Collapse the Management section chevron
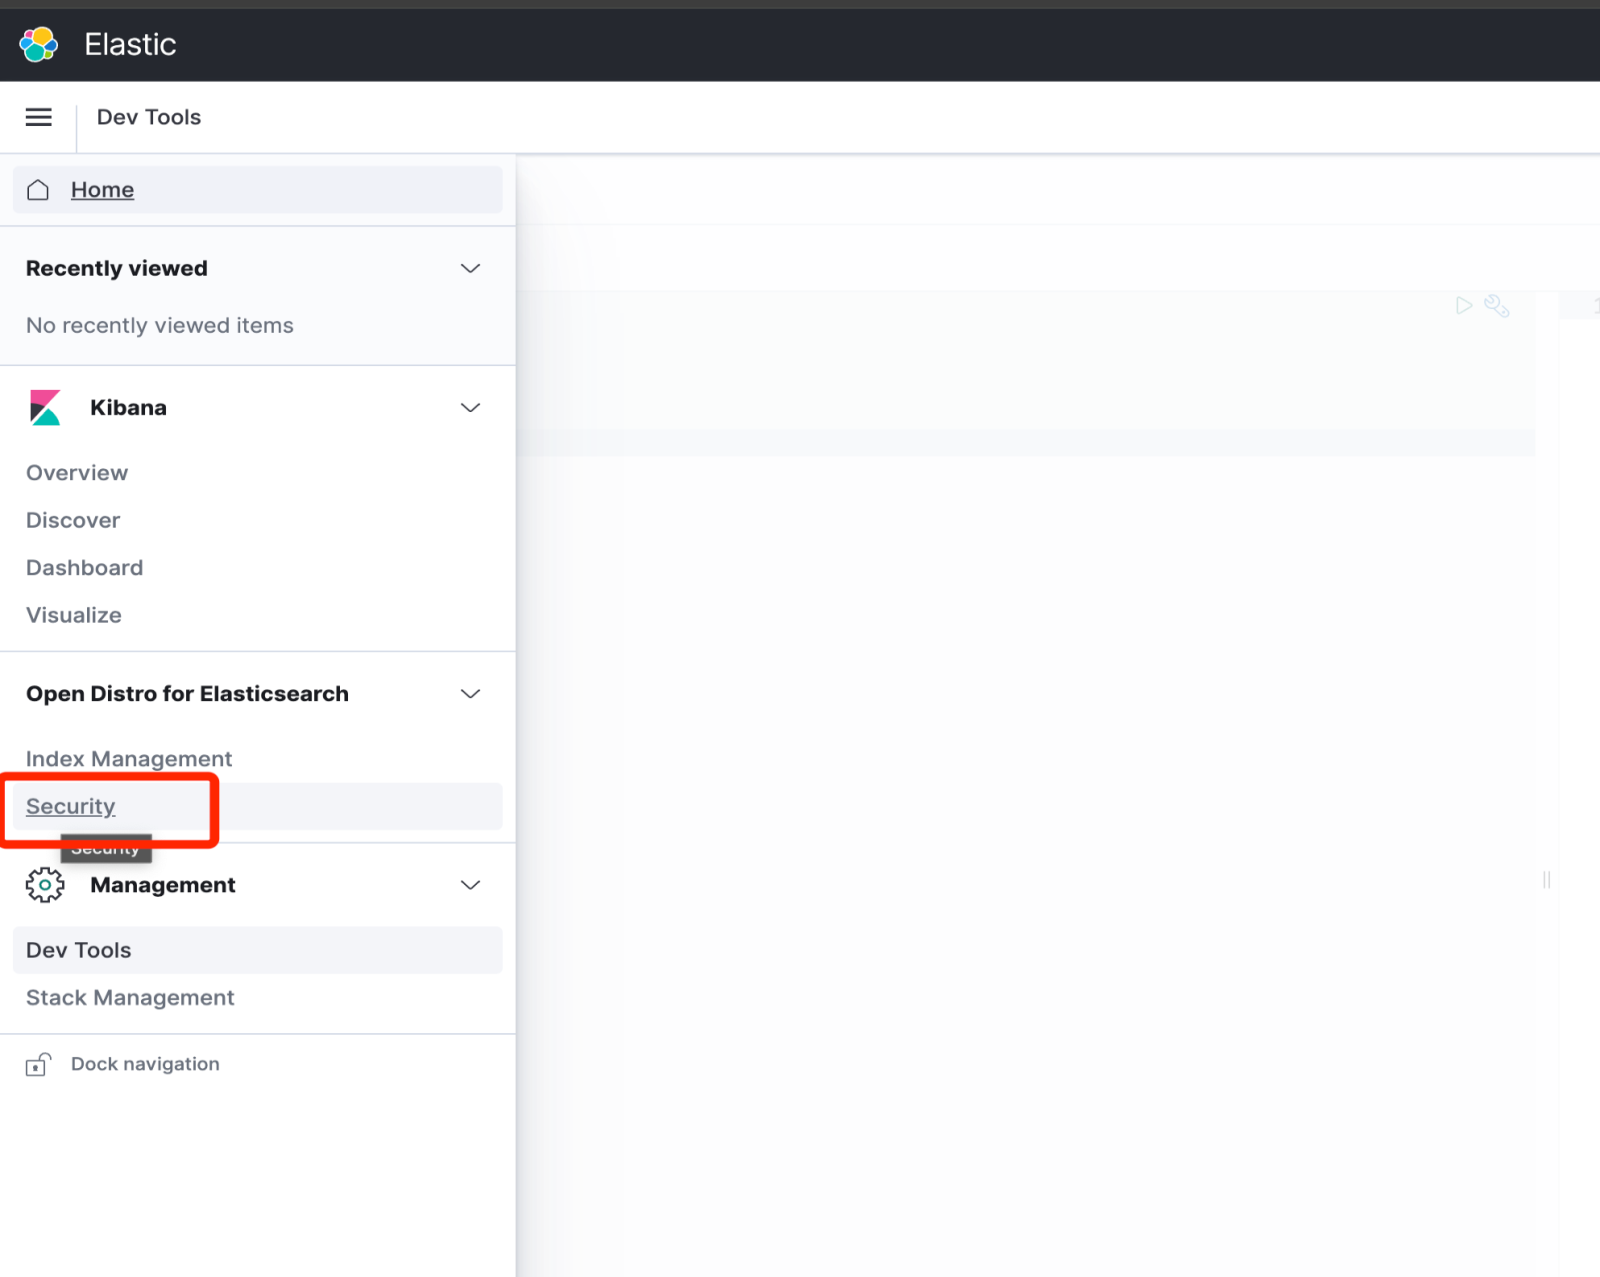This screenshot has width=1600, height=1277. click(x=470, y=885)
